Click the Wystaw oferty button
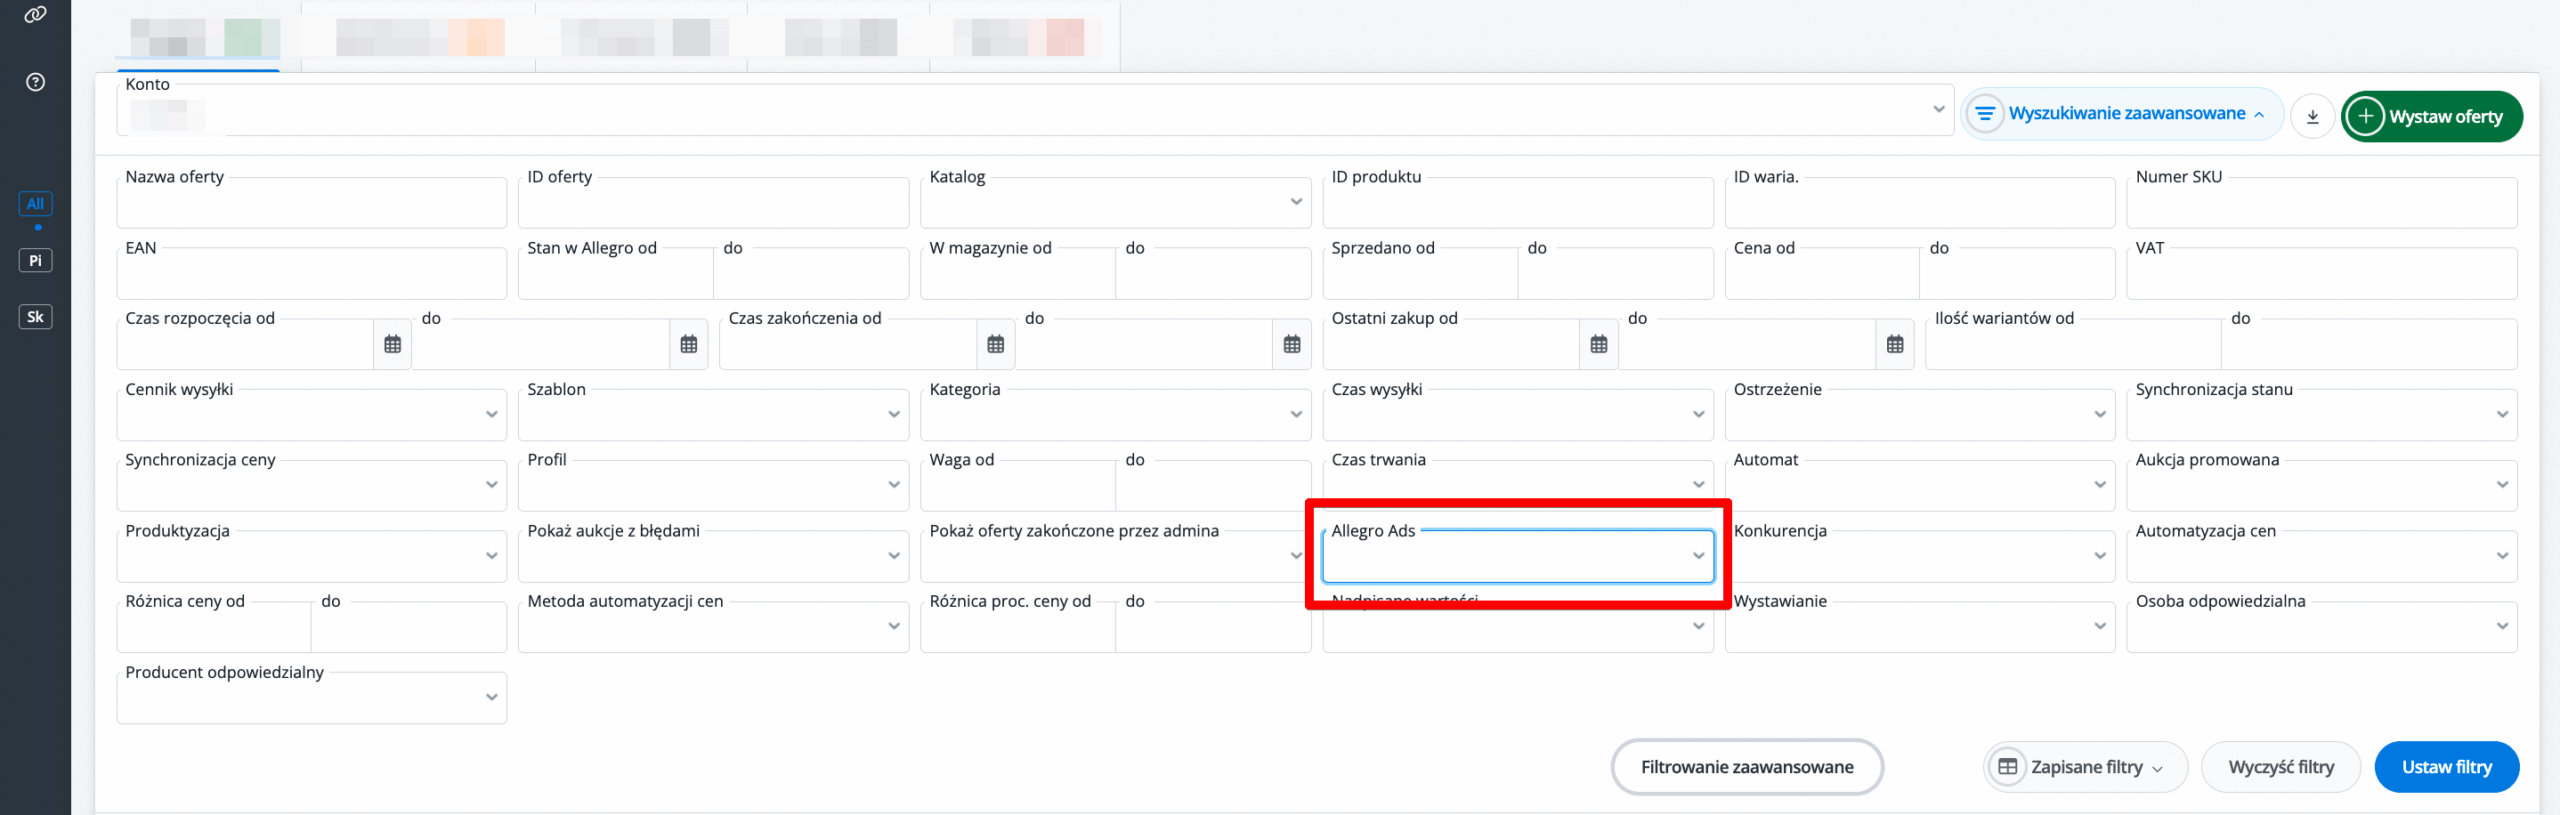This screenshot has width=2560, height=815. [2431, 117]
